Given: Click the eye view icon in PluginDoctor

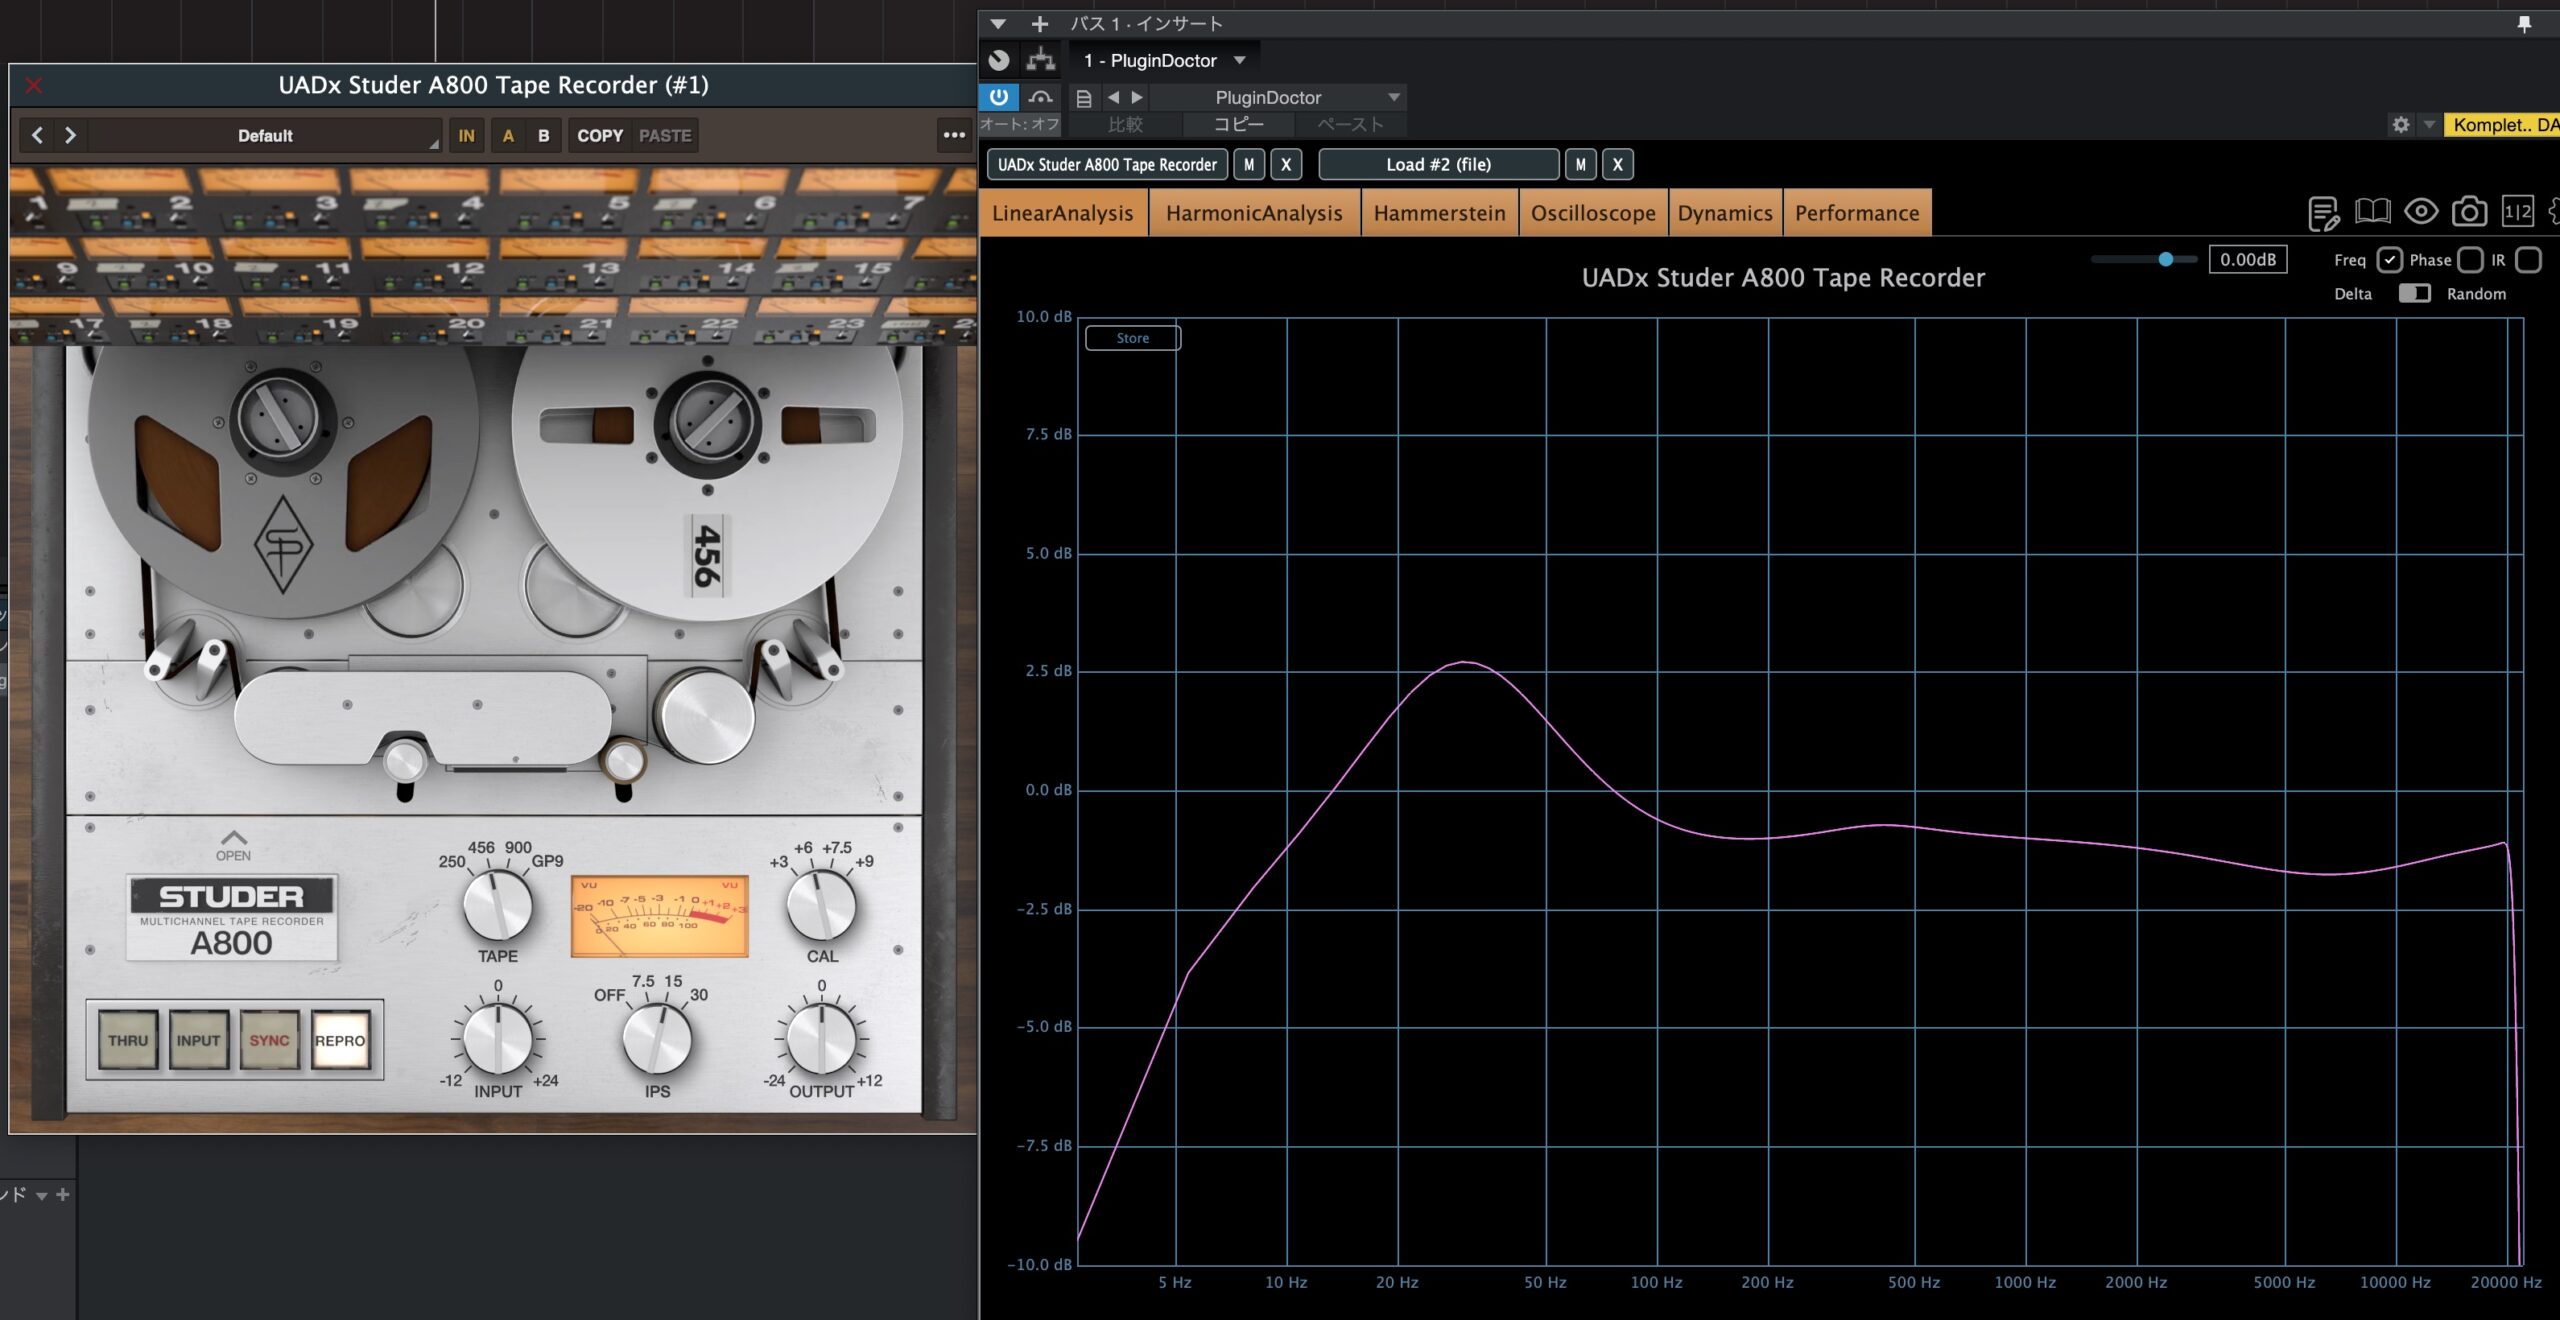Looking at the screenshot, I should click(2421, 211).
